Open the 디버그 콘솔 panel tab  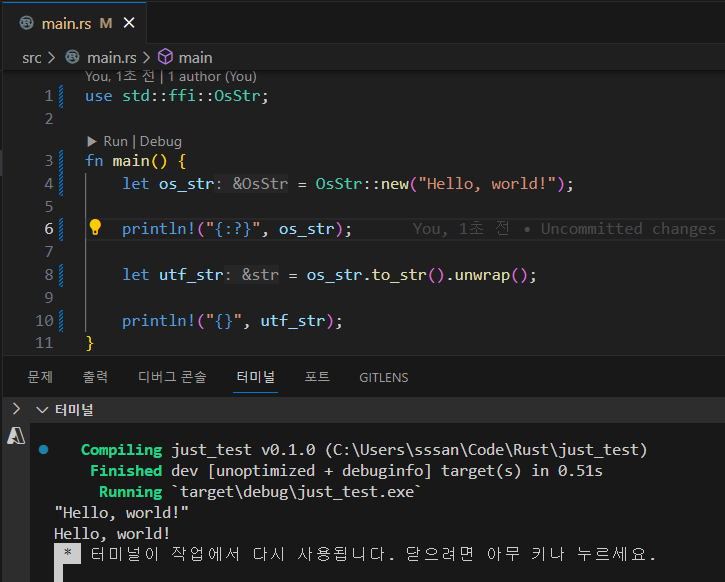pos(172,377)
